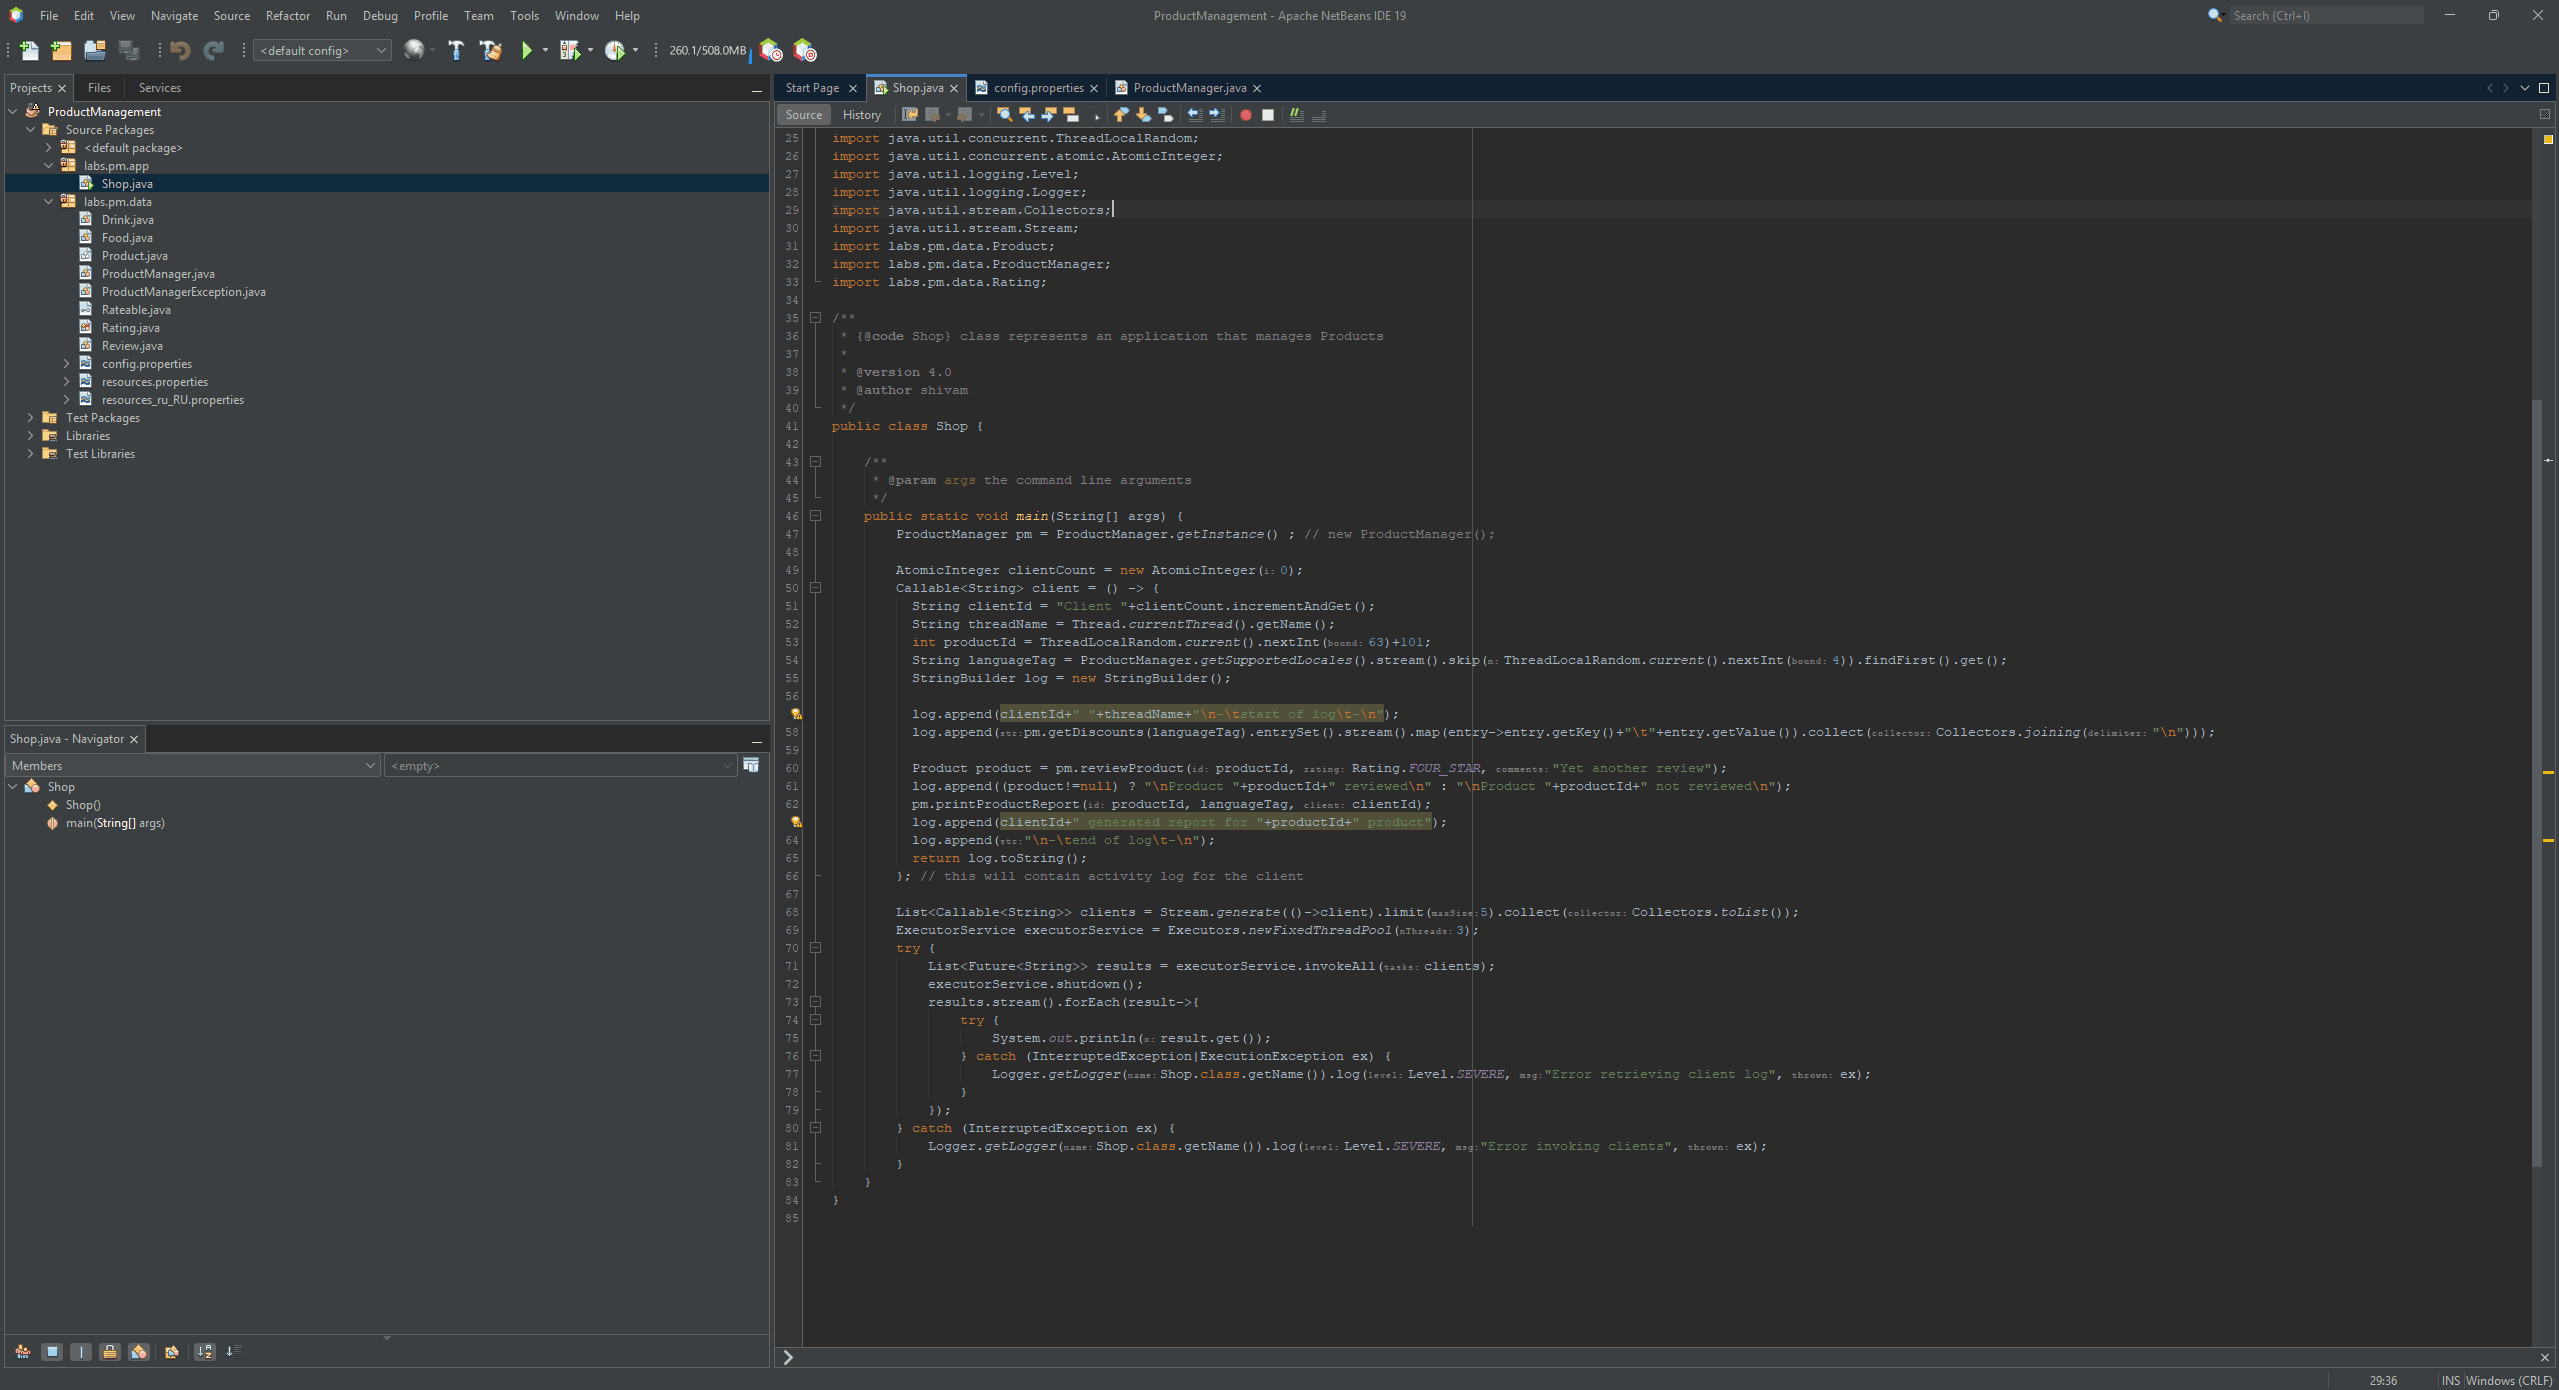Screen dimensions: 2559x1390
Task: Click the Search (Ctrl+I) field
Action: coord(2326,16)
